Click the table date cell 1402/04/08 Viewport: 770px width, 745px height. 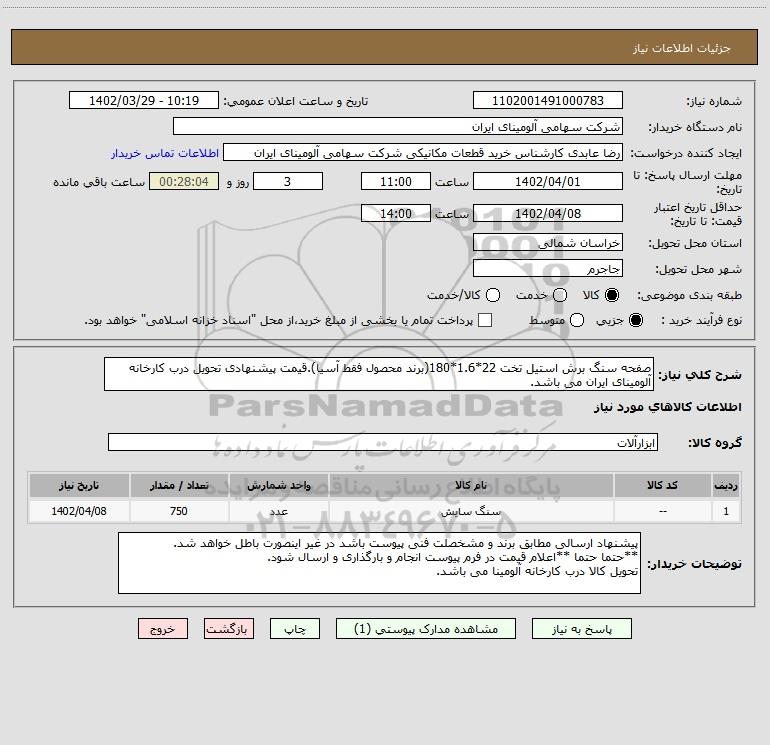coord(79,511)
